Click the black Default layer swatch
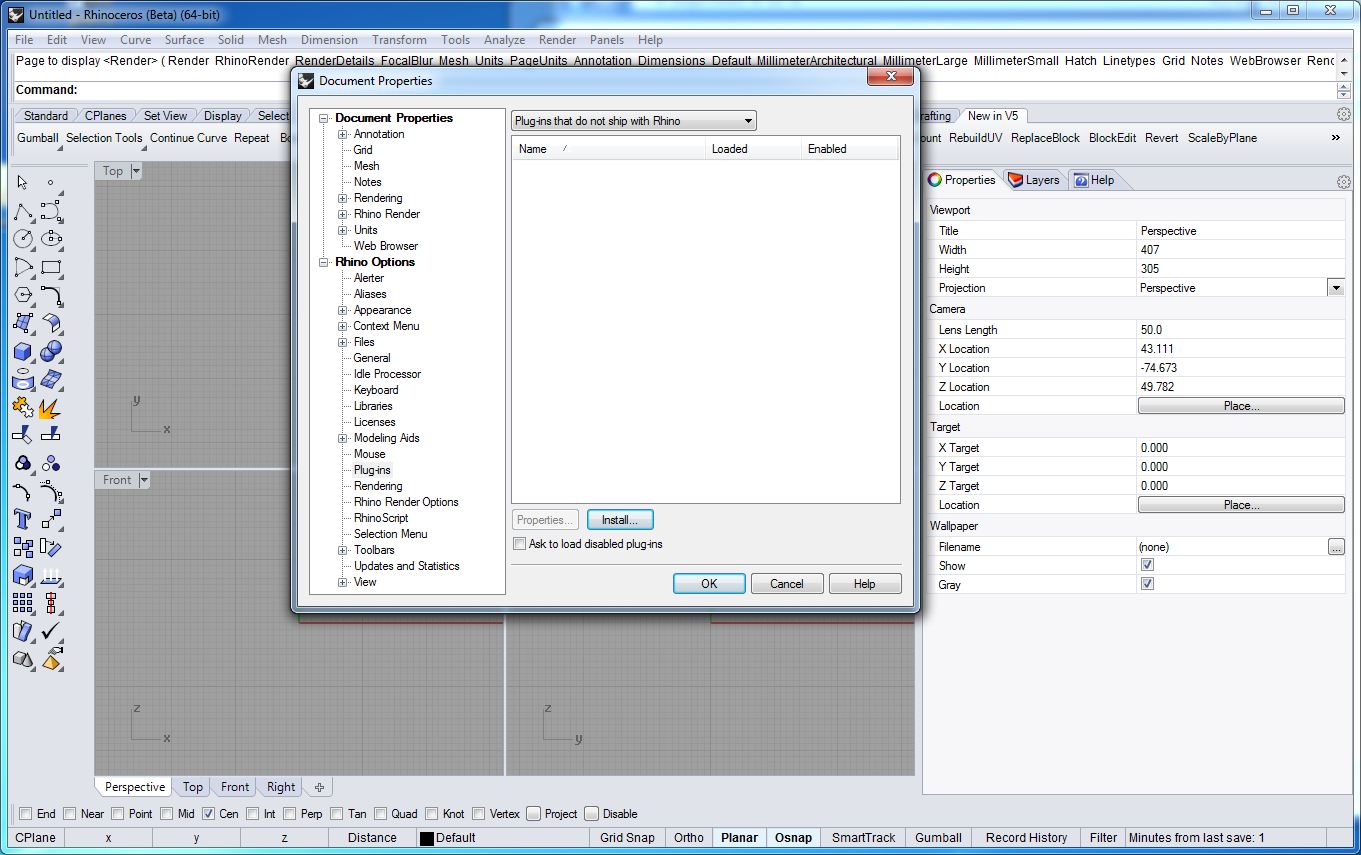 pos(427,838)
